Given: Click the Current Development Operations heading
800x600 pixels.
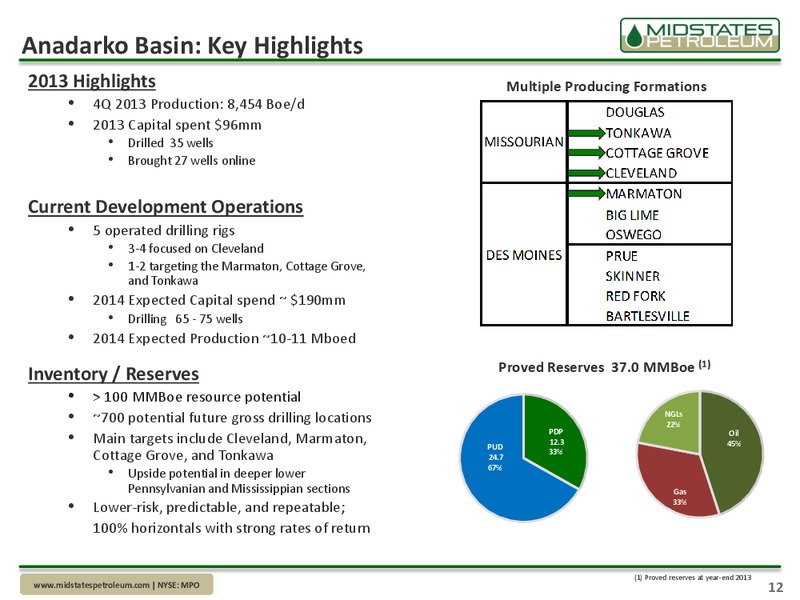Looking at the screenshot, I should [165, 207].
